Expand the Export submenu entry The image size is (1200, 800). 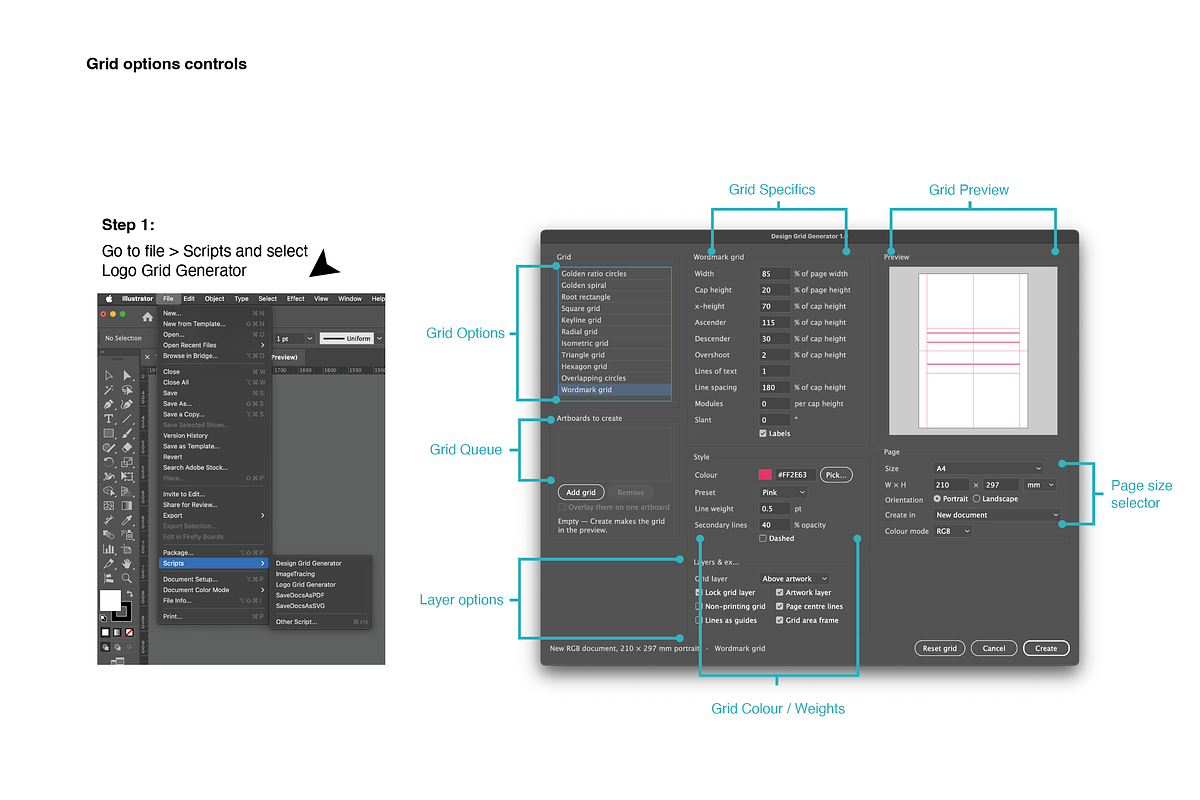pos(214,515)
